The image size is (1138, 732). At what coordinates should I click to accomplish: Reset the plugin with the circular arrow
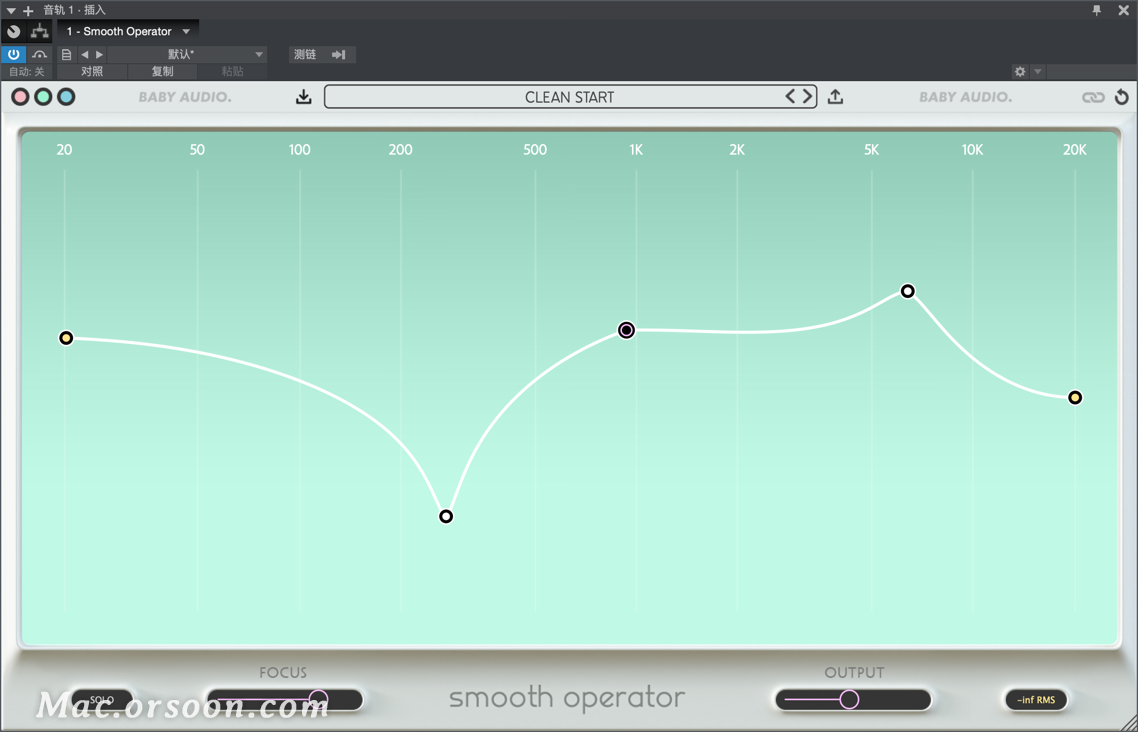(1122, 96)
